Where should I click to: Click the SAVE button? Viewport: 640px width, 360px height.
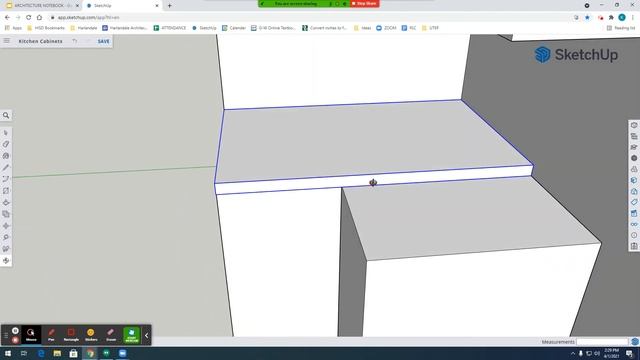click(103, 41)
